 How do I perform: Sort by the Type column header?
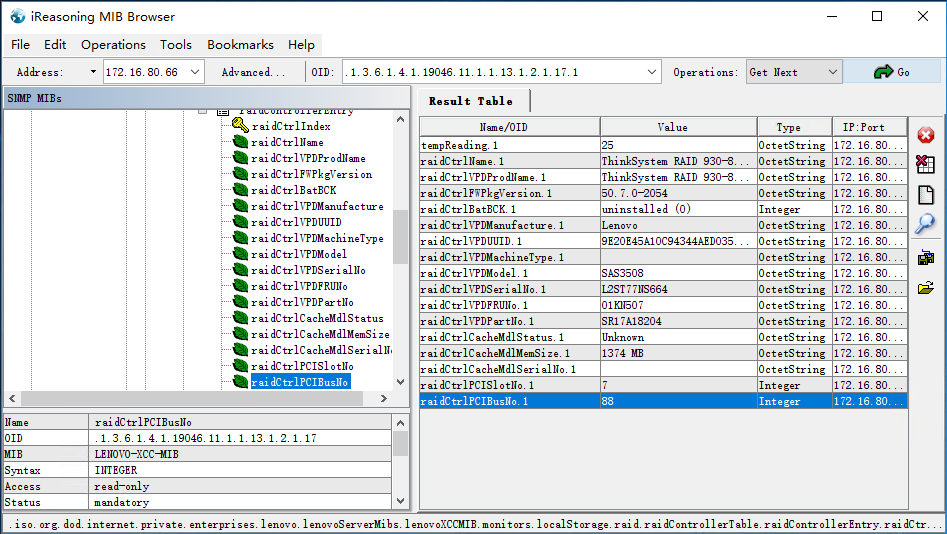[x=794, y=127]
